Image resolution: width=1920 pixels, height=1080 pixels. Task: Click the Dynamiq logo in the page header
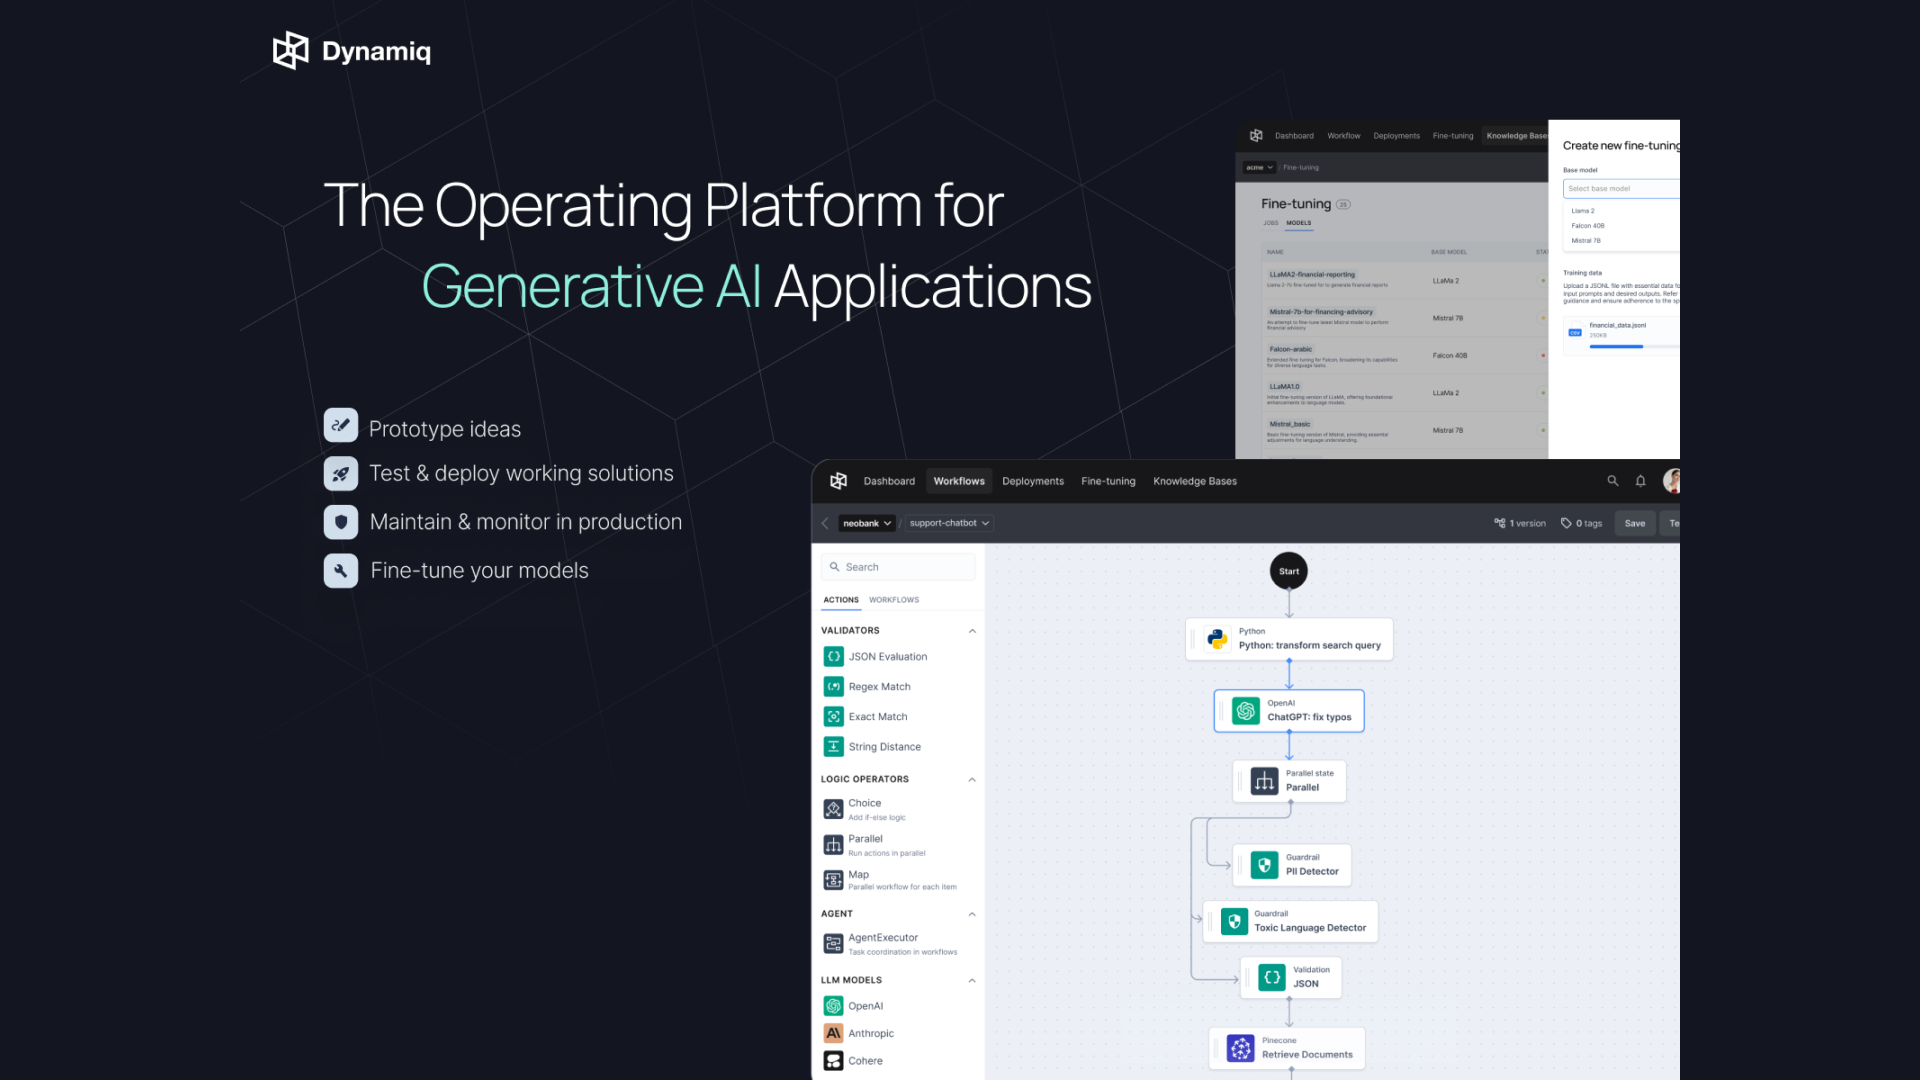point(352,51)
